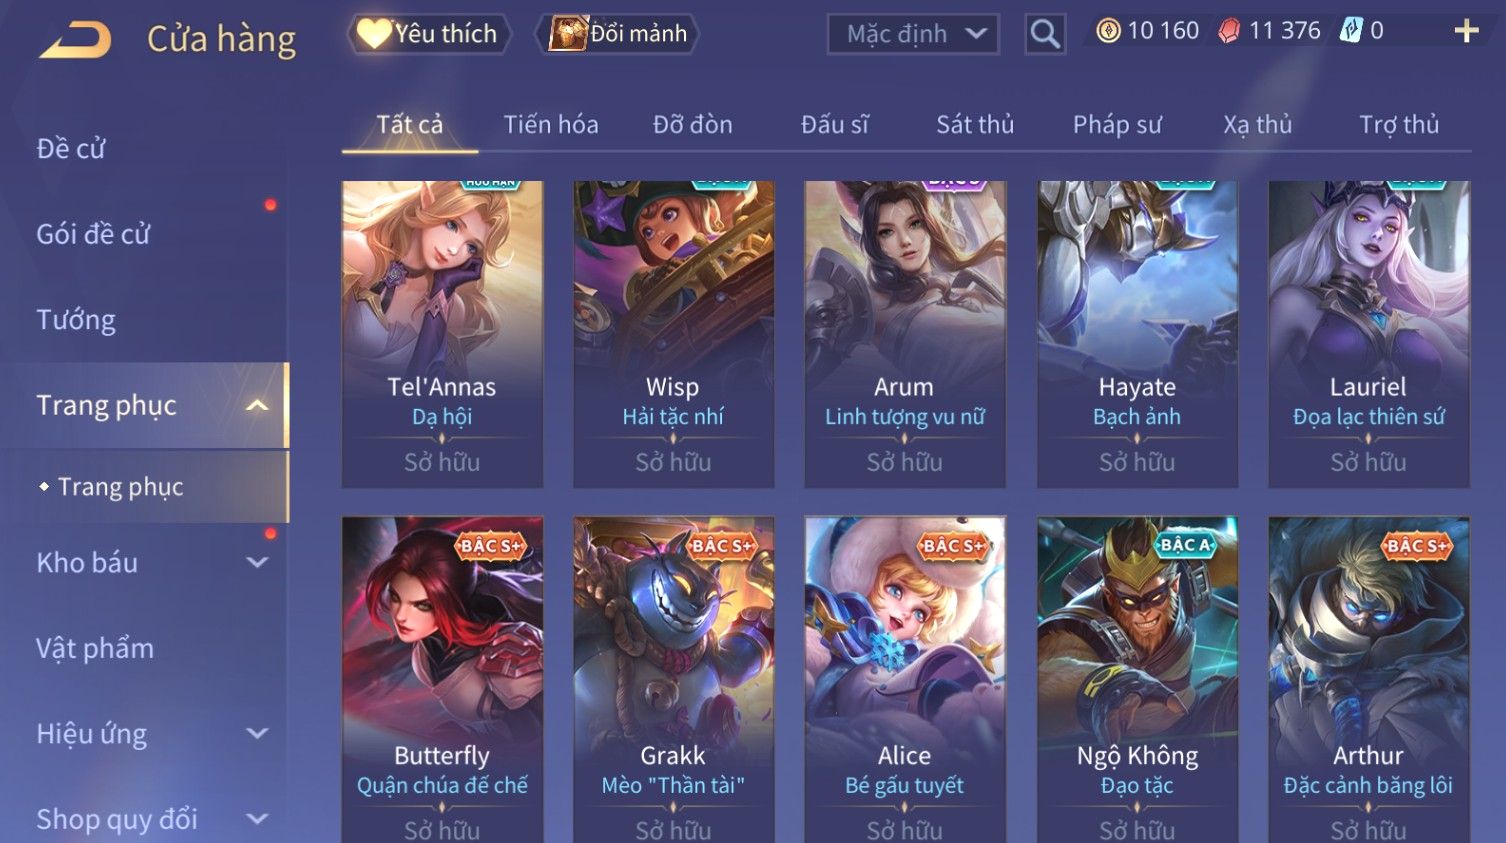Tap the red ruby balance icon
Viewport: 1506px width, 843px height.
coord(1229,31)
